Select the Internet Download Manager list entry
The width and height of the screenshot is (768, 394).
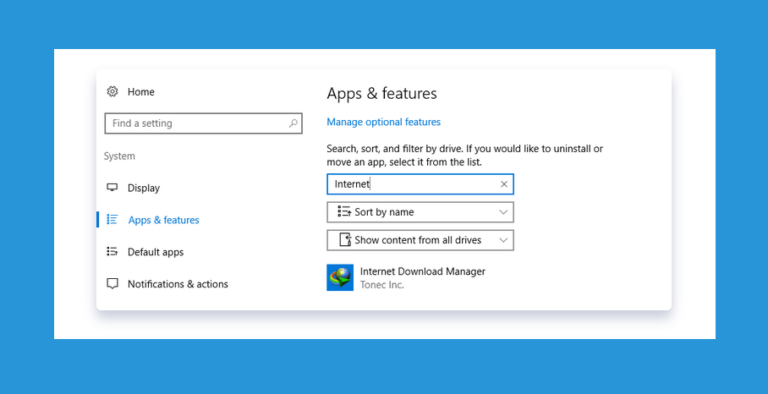click(x=407, y=277)
